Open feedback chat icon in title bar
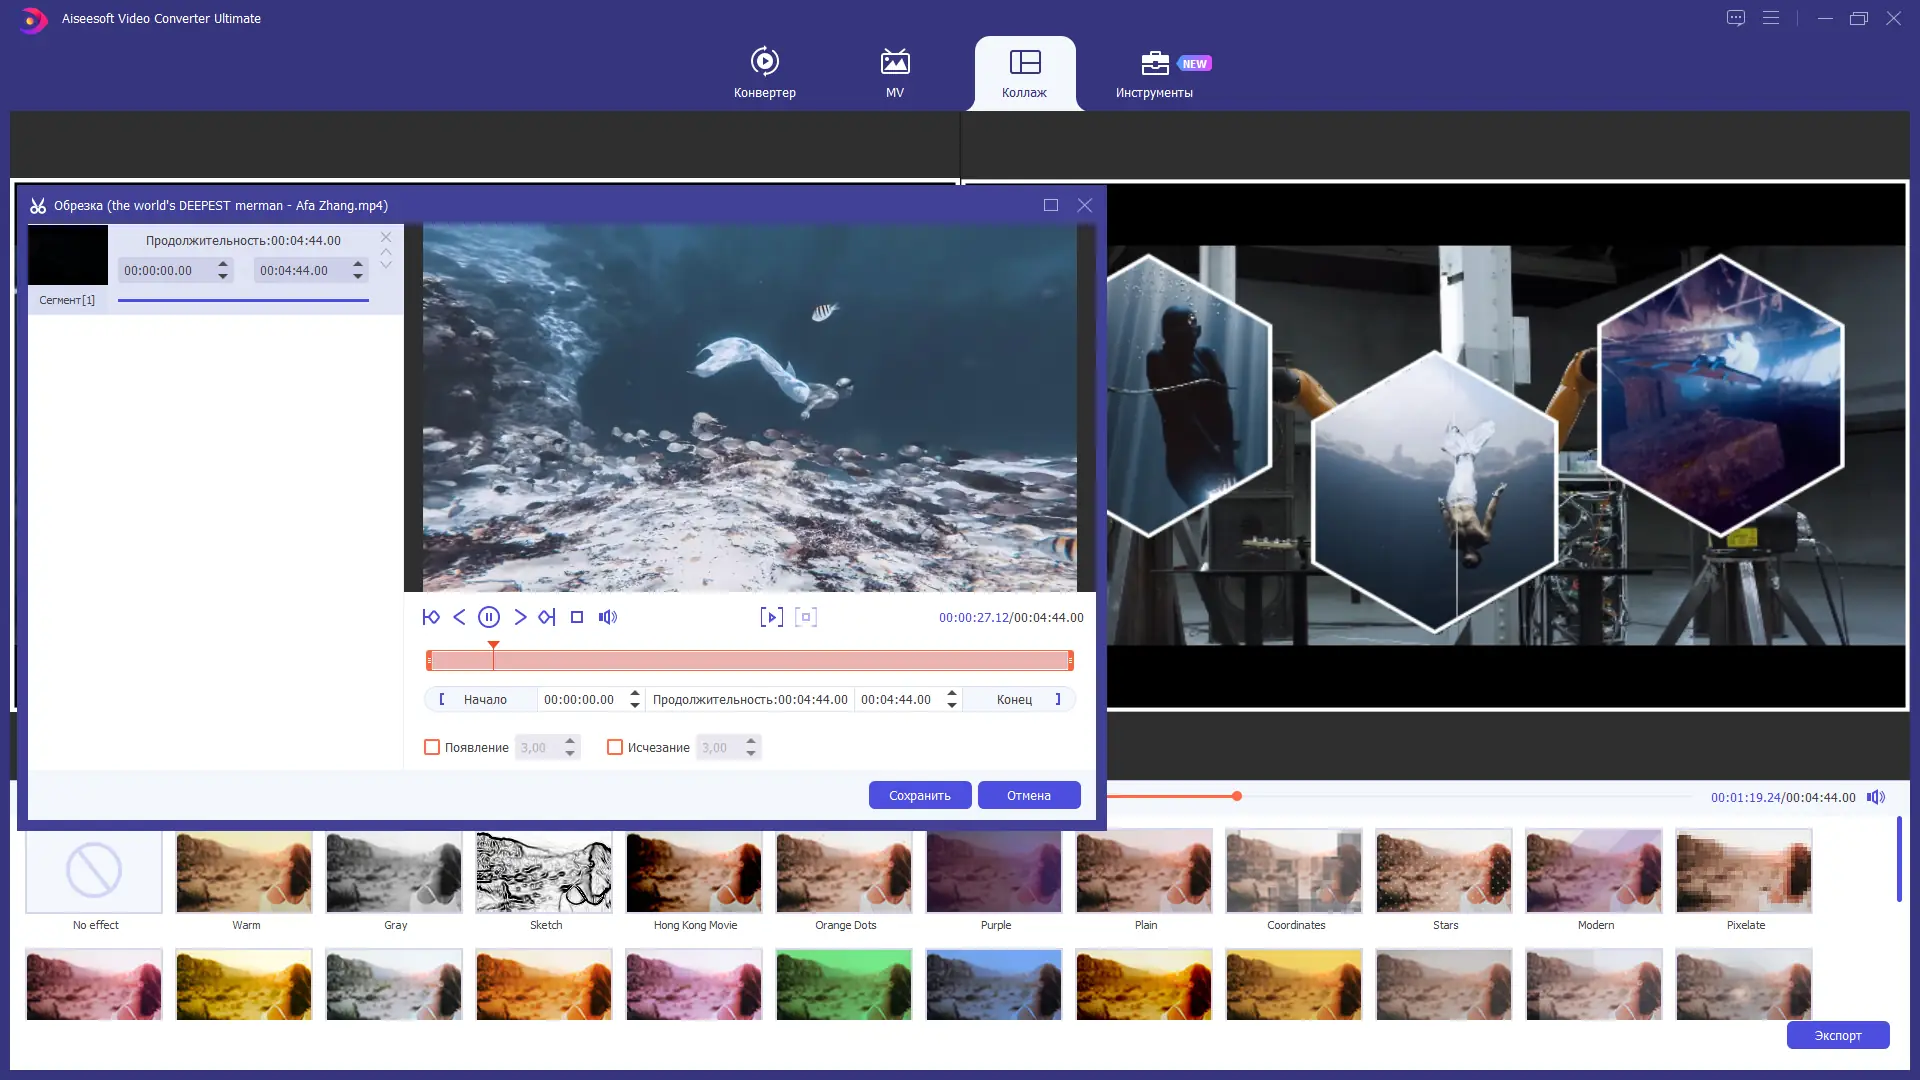This screenshot has width=1920, height=1080. click(1736, 18)
